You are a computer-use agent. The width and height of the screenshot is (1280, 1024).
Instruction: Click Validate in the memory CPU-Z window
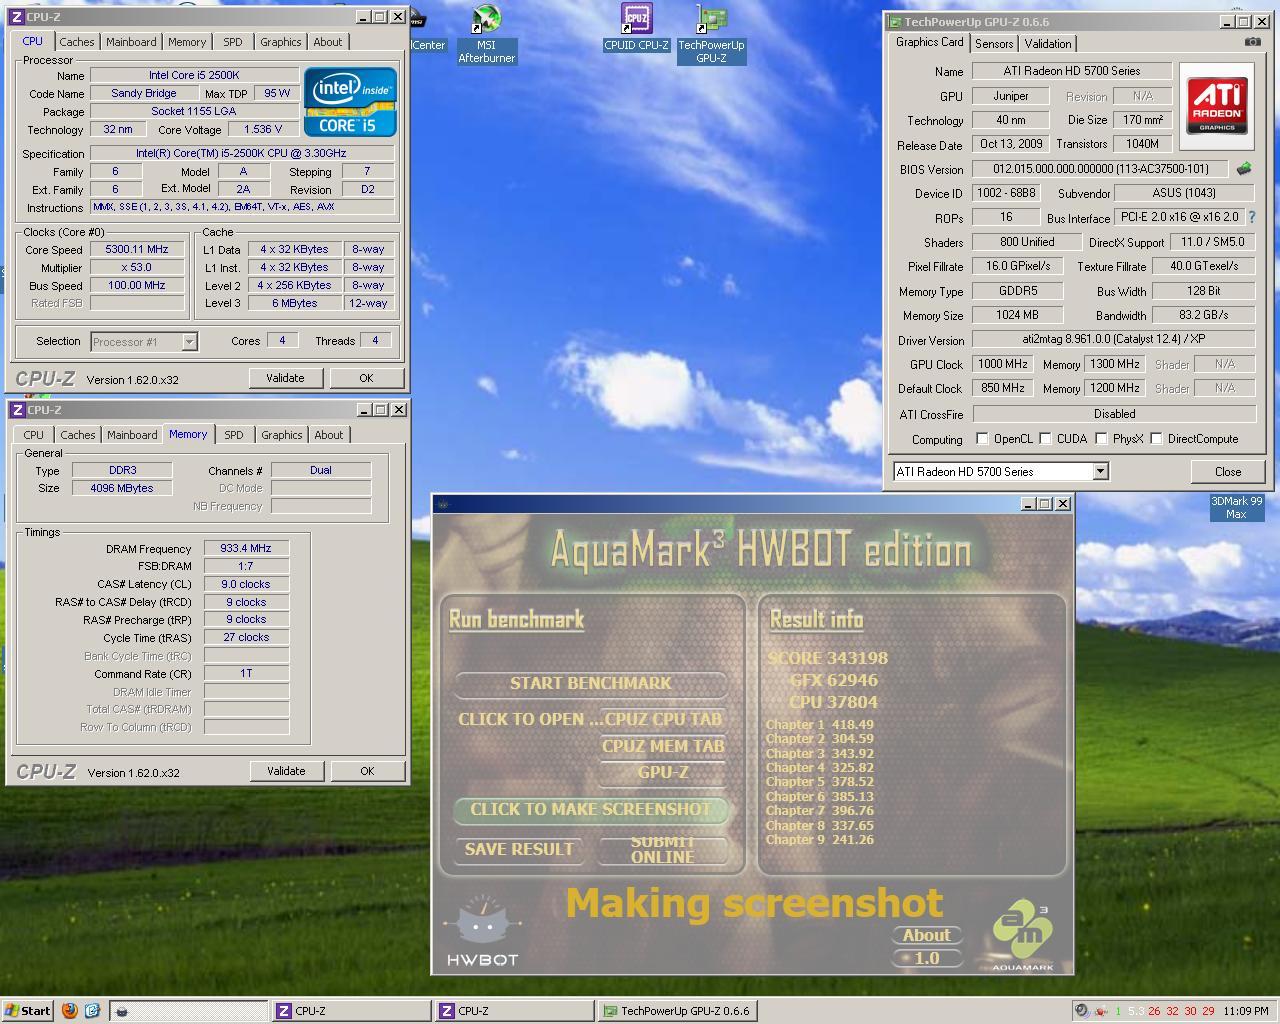[x=286, y=771]
